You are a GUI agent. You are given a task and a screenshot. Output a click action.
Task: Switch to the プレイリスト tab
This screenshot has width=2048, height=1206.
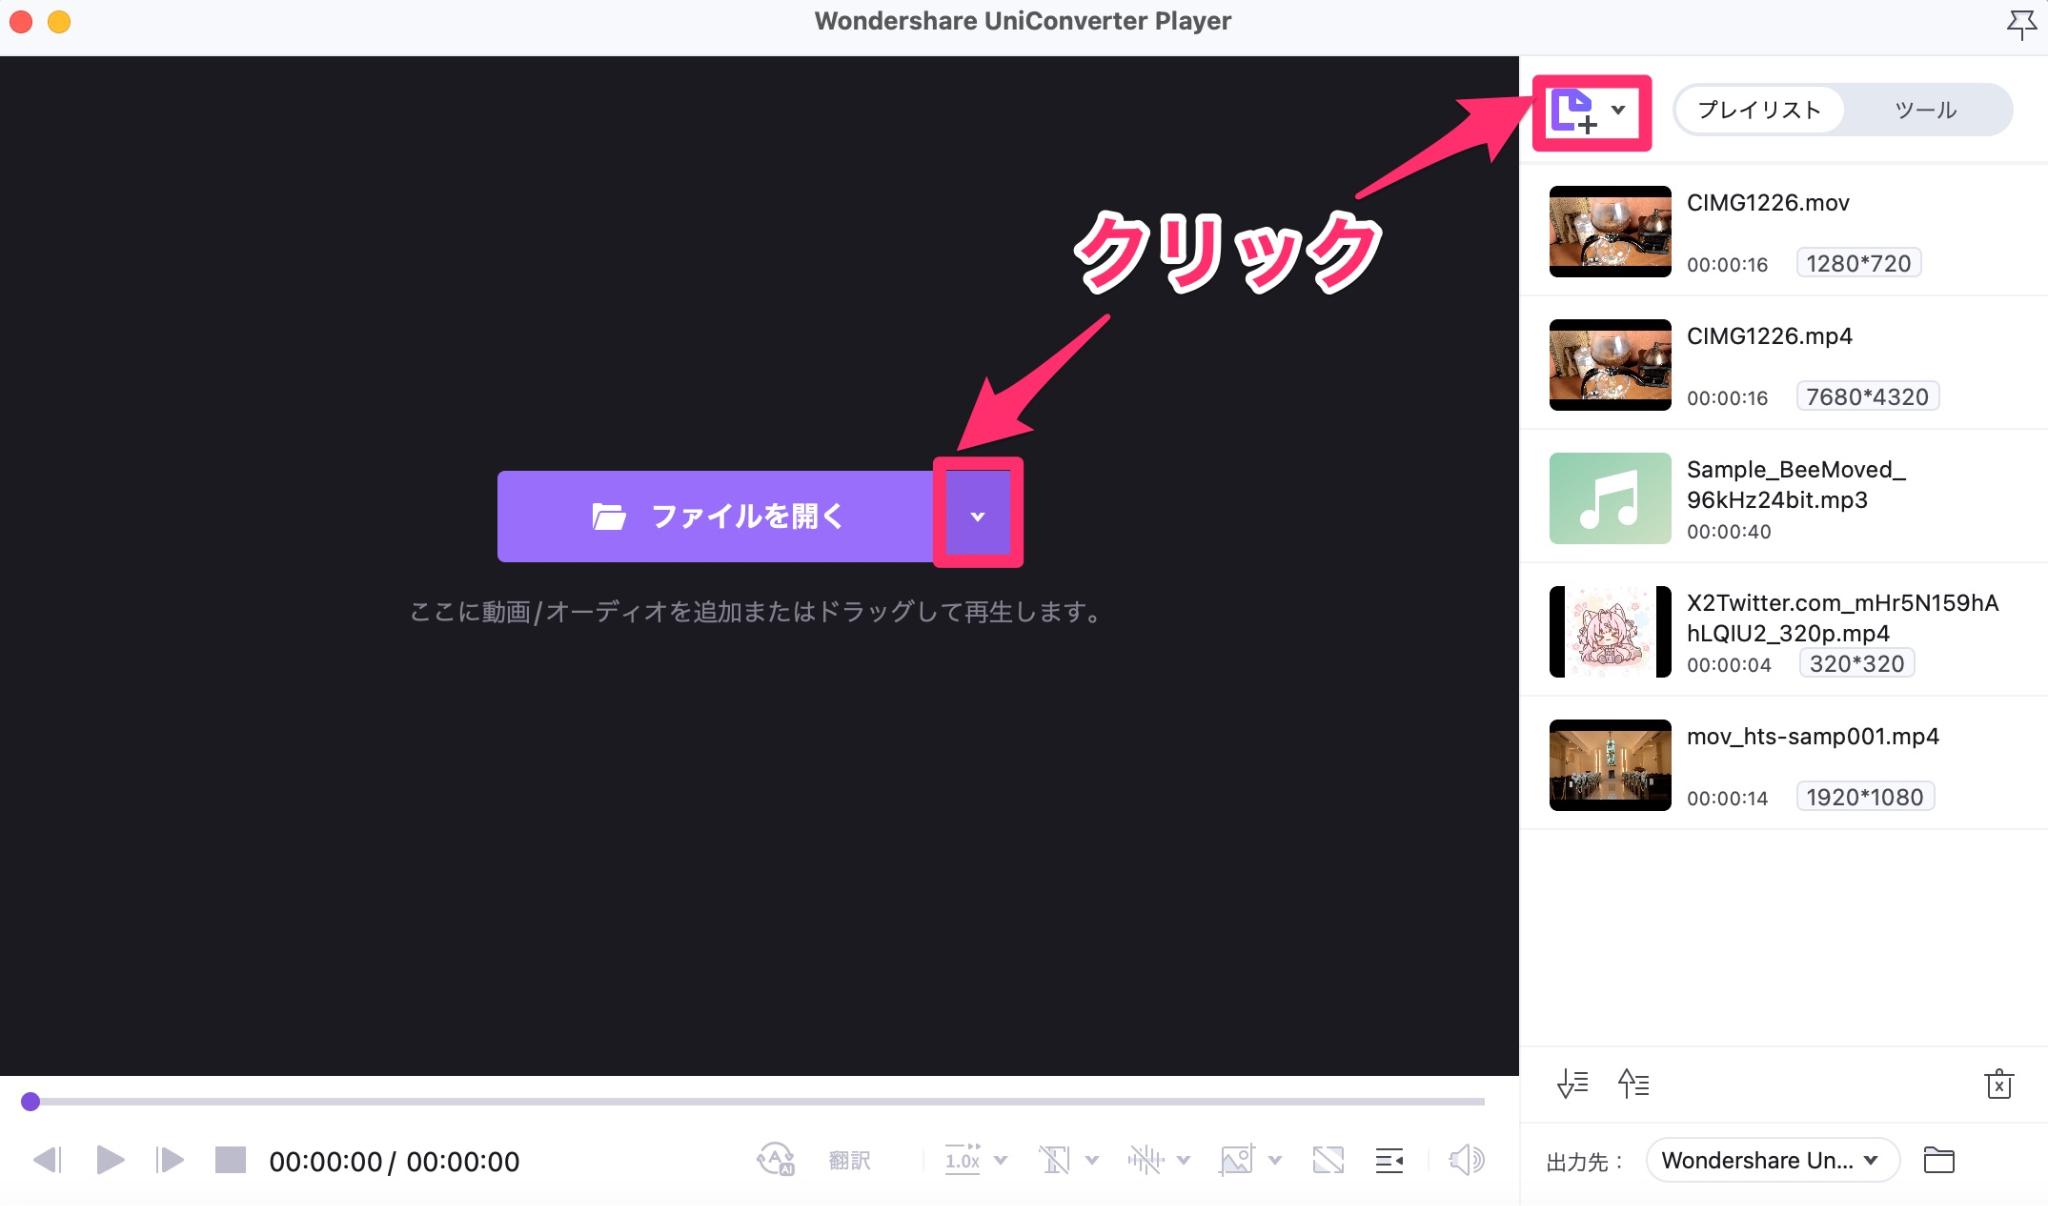pyautogui.click(x=1759, y=110)
